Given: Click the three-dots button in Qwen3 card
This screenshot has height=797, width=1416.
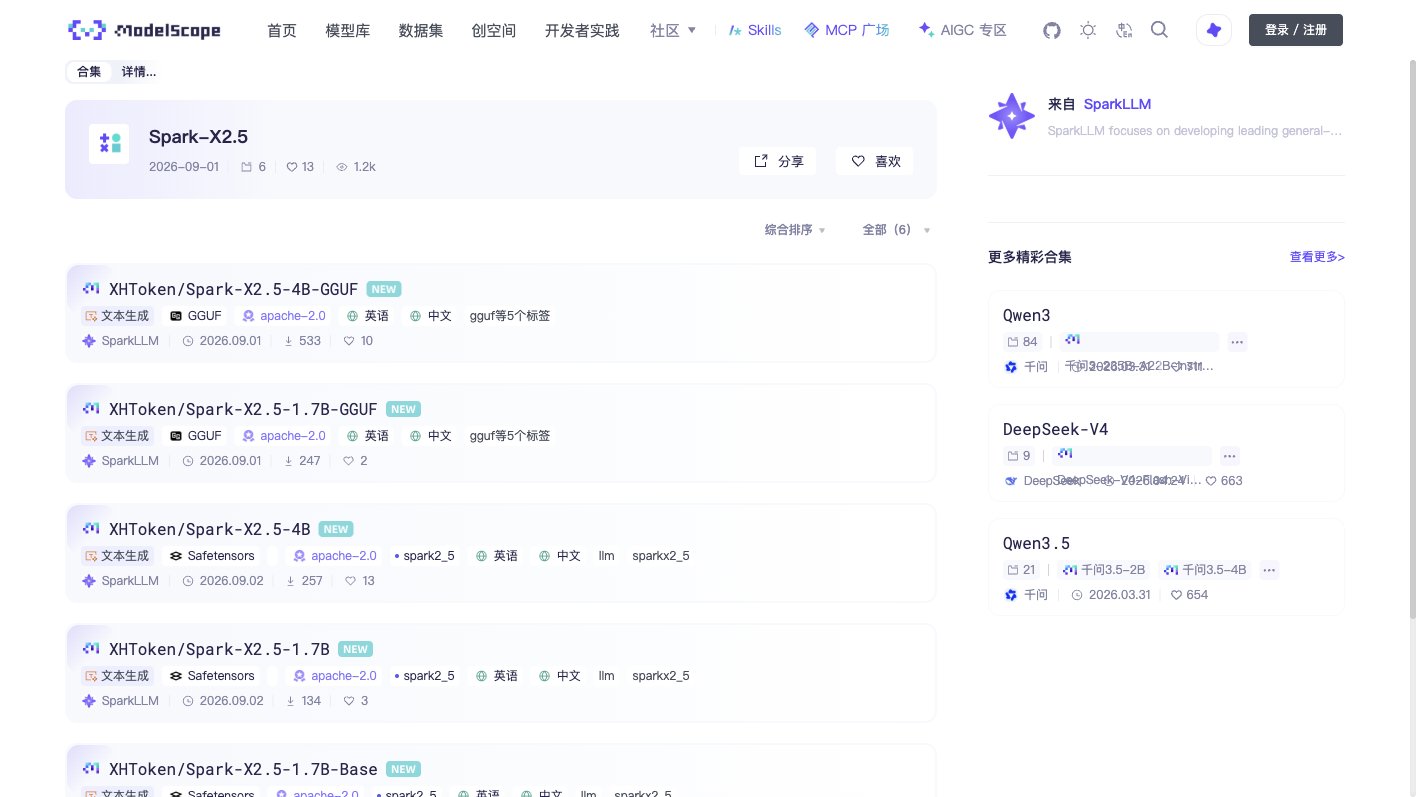Looking at the screenshot, I should 1237,342.
